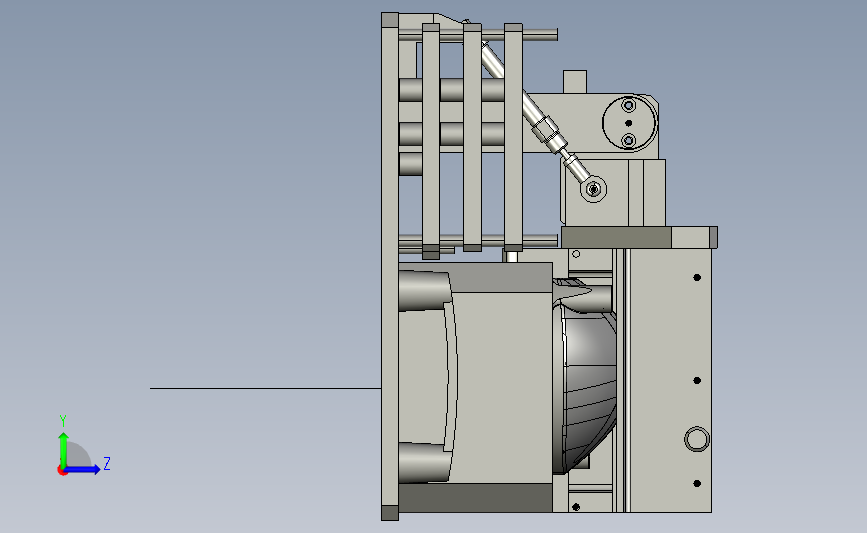The width and height of the screenshot is (867, 533).
Task: Select the small square block atop the assembly
Action: (x=575, y=81)
